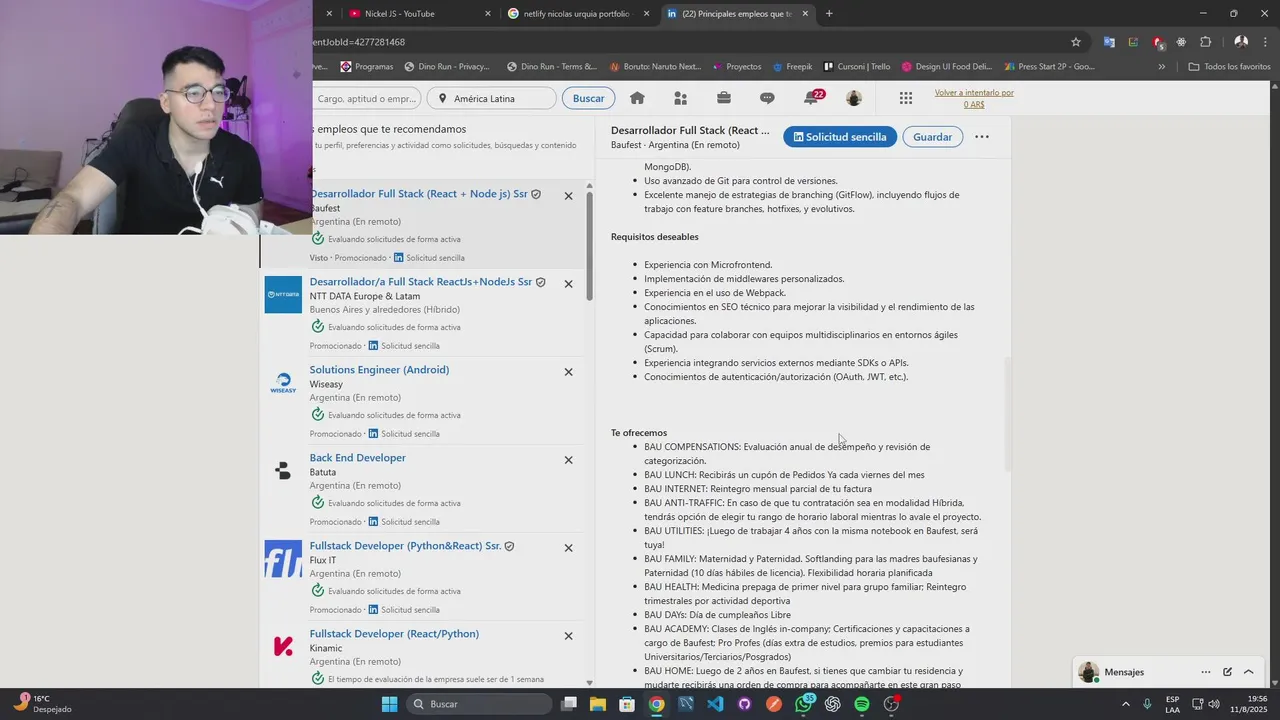Bookmark this page with the star icon
This screenshot has width=1280, height=720.
1076,42
